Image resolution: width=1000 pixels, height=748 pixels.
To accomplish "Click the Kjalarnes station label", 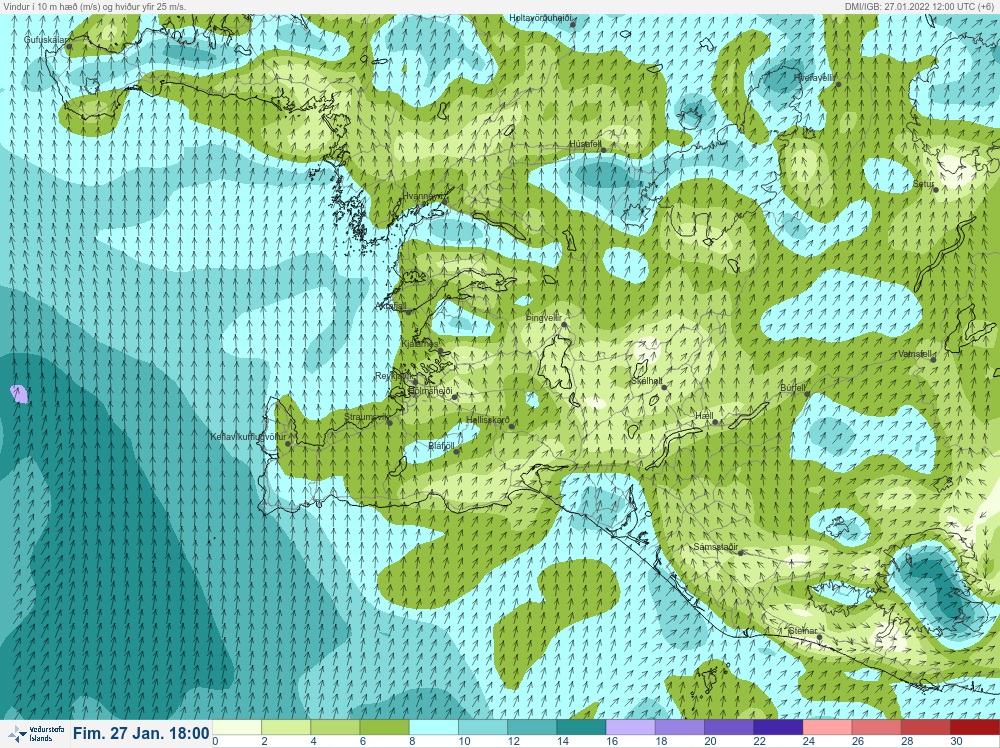I will click(419, 344).
